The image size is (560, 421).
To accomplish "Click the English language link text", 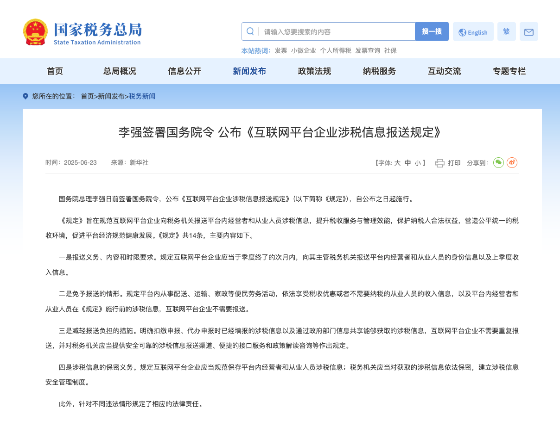I will coord(478,32).
